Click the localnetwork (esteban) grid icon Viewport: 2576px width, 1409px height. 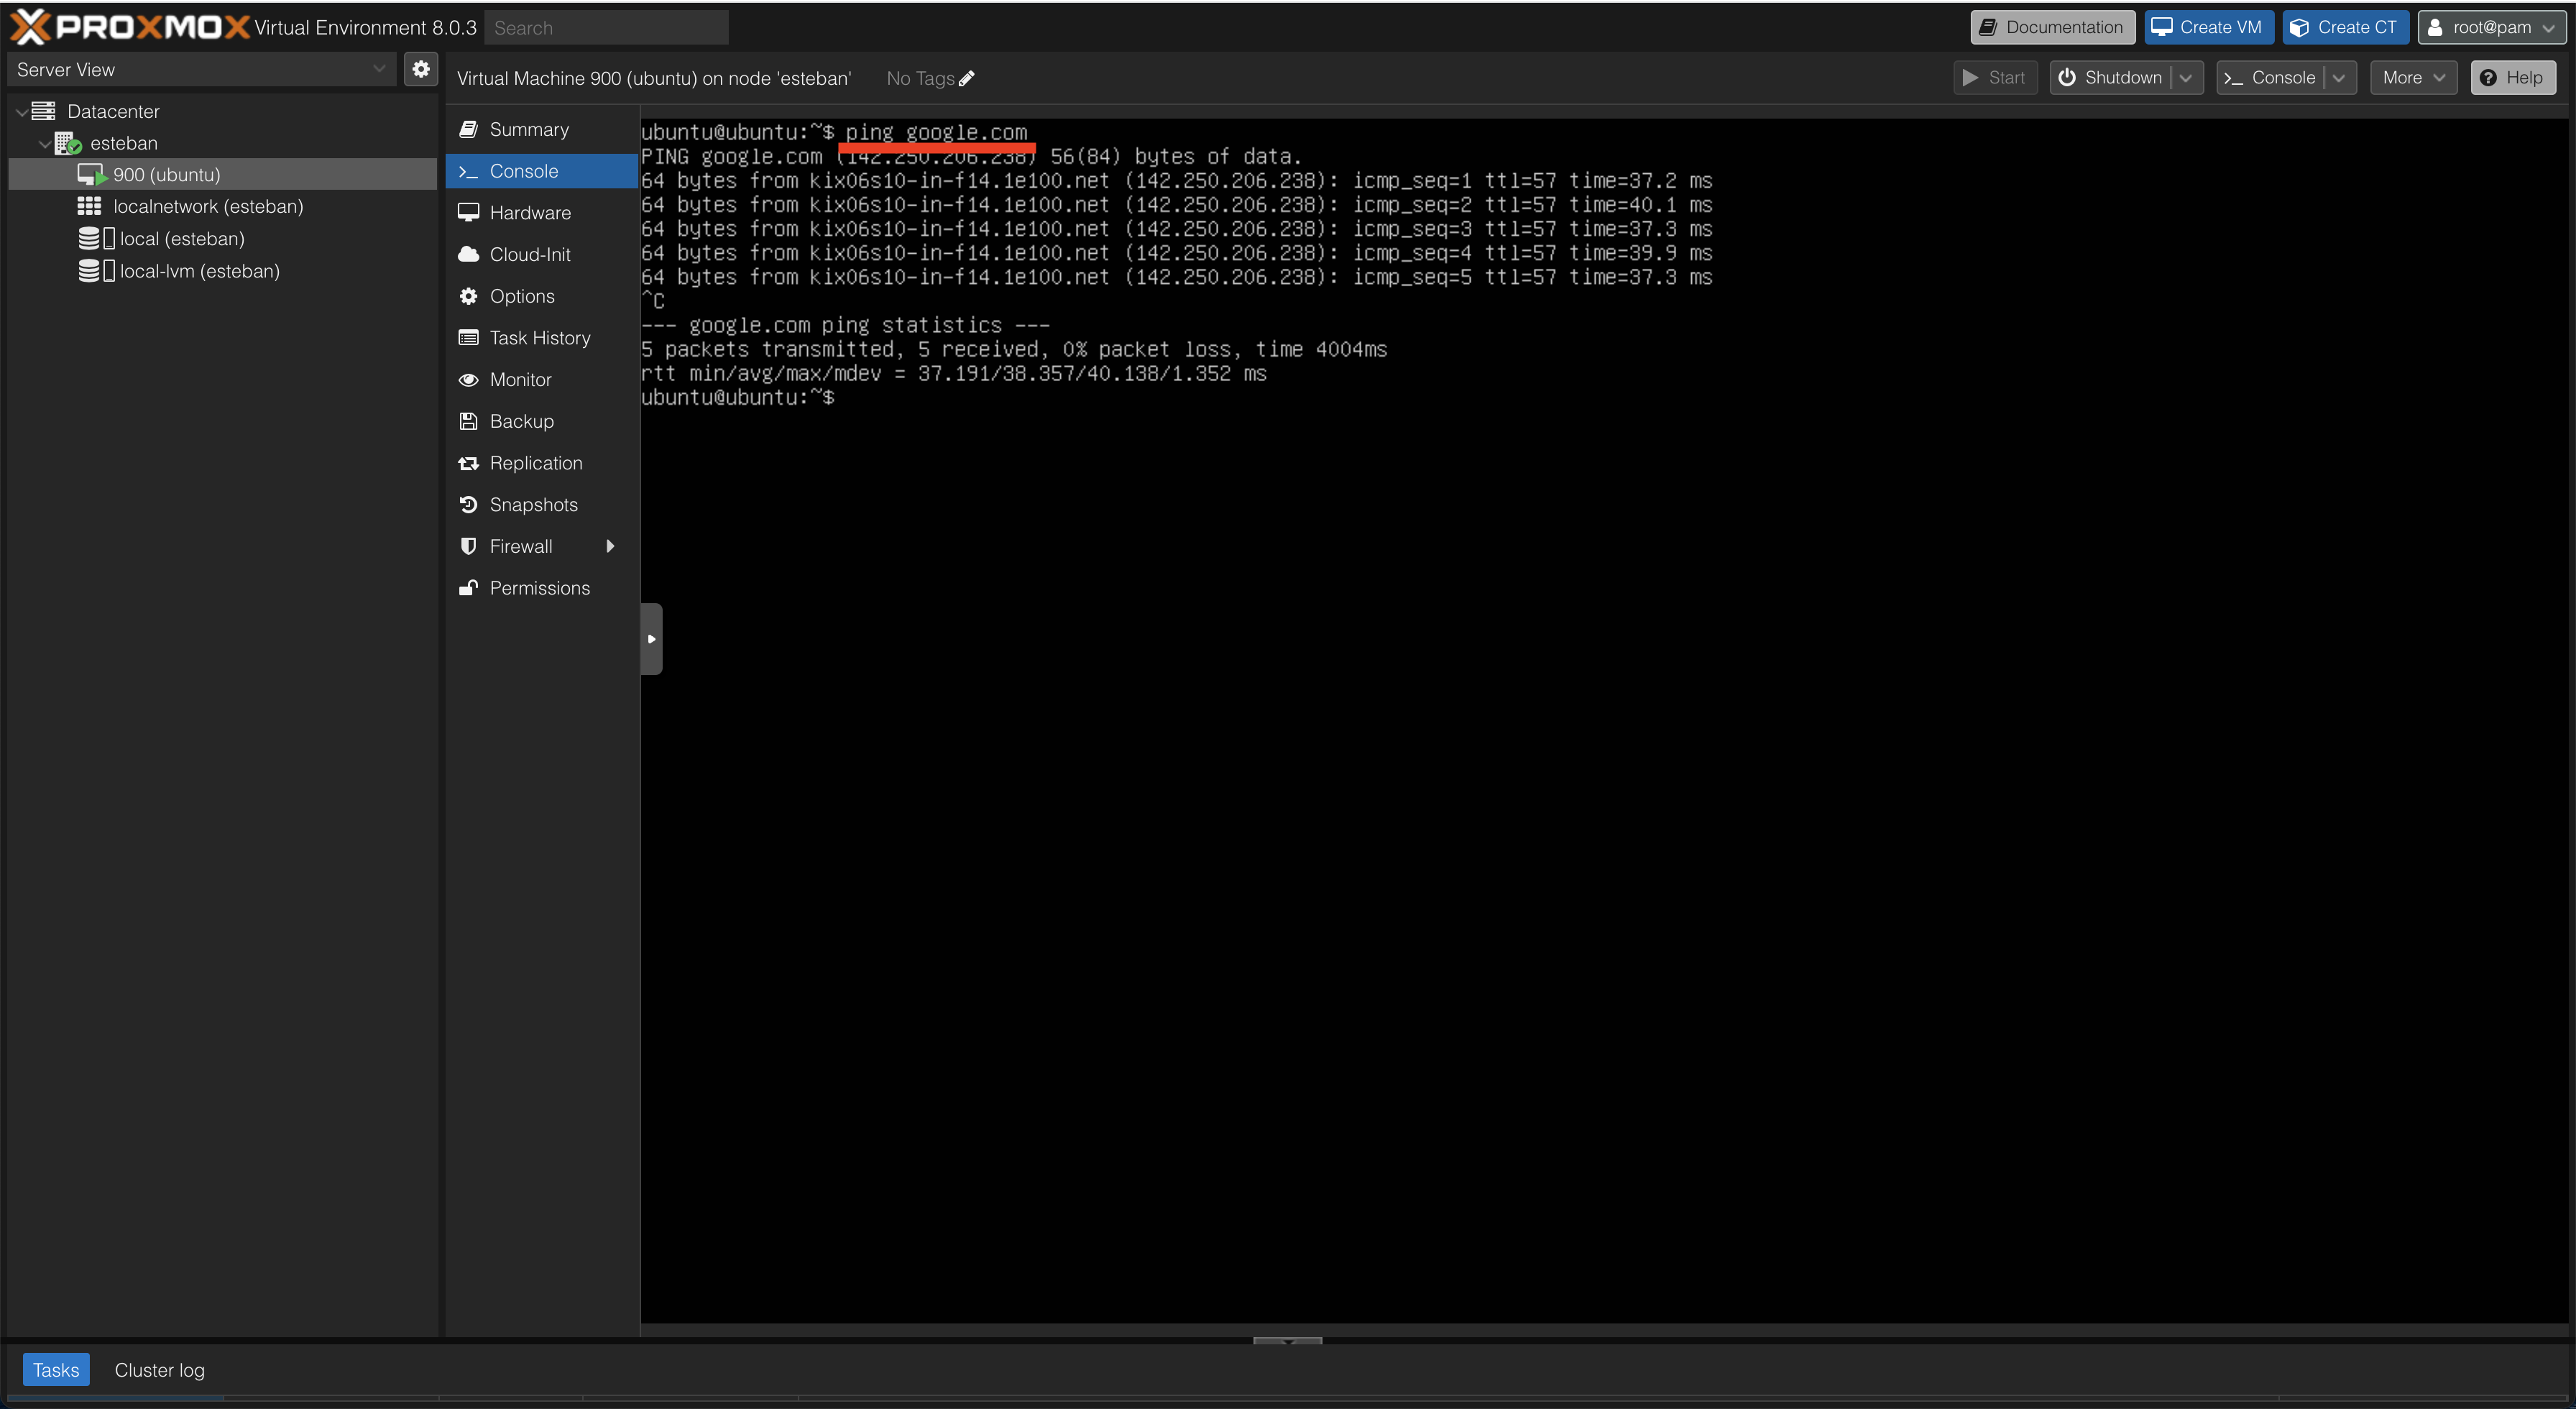(x=89, y=206)
